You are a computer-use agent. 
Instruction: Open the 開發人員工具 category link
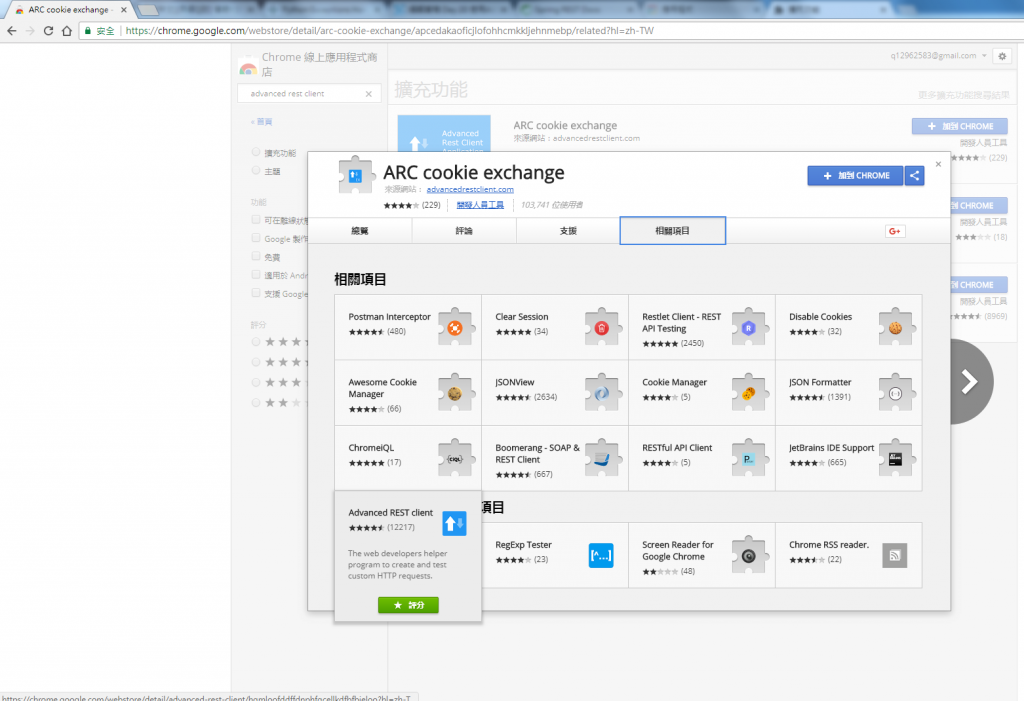[x=480, y=205]
